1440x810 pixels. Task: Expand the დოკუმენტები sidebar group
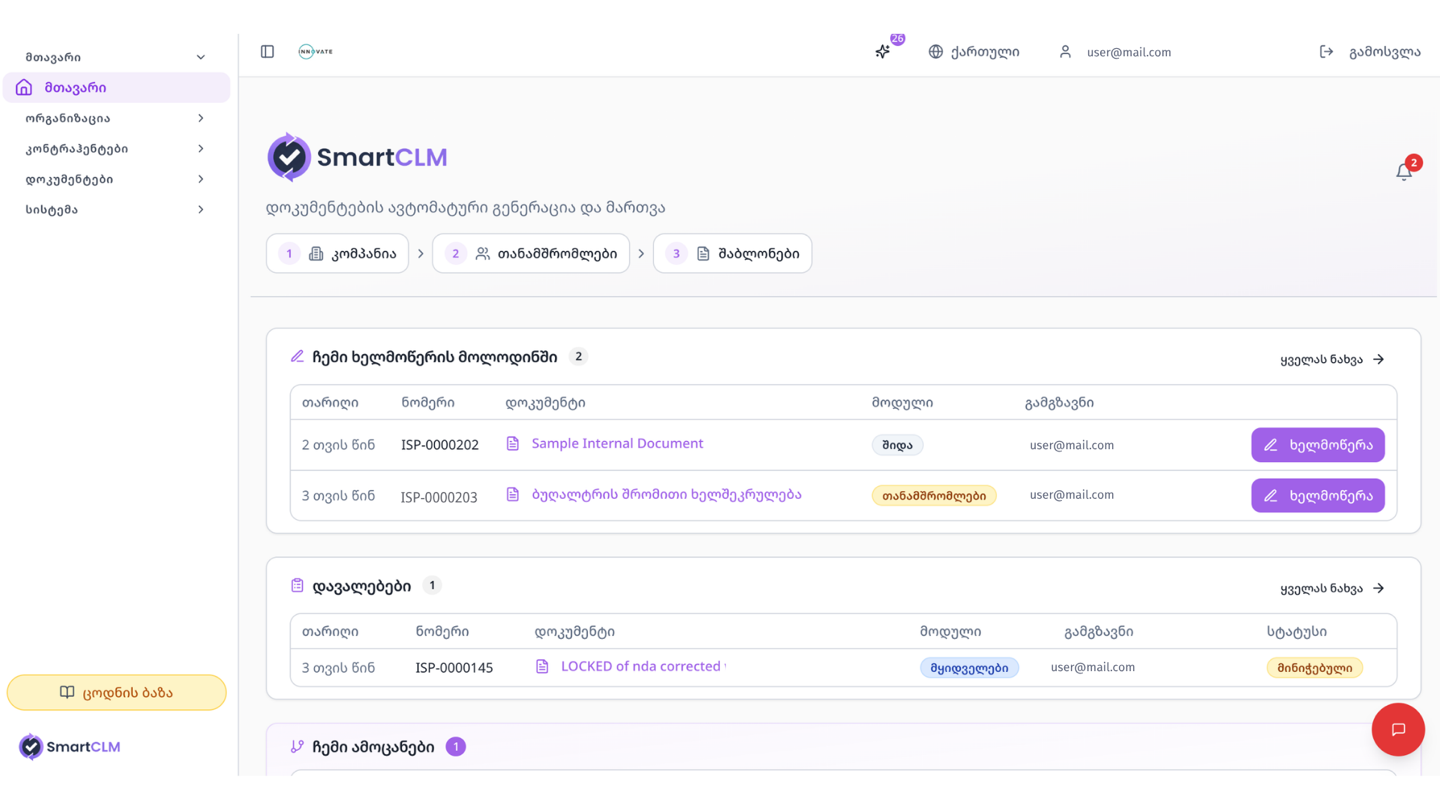[116, 179]
